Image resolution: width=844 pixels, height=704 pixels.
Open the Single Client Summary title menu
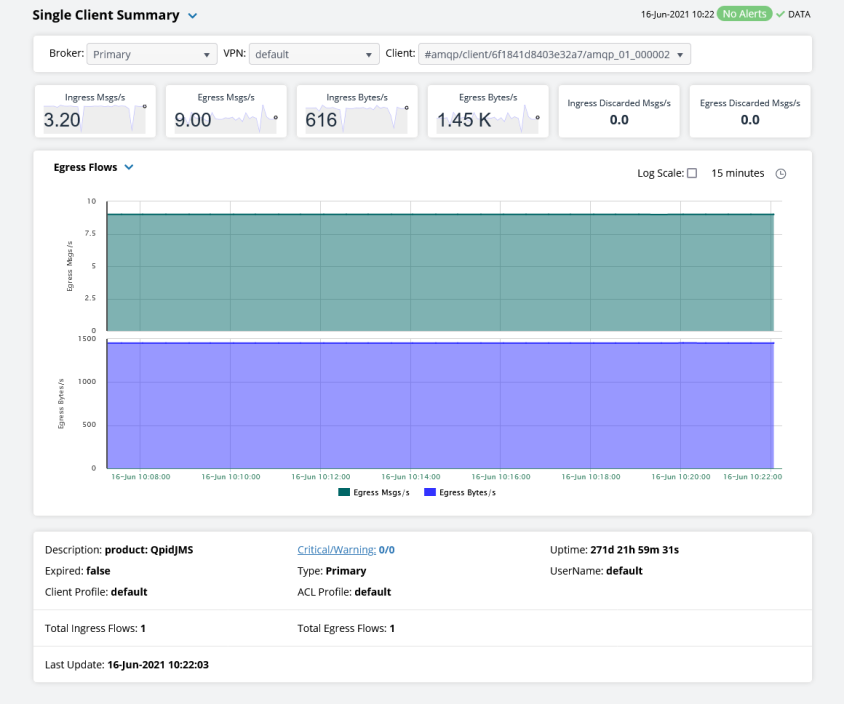pyautogui.click(x=193, y=16)
